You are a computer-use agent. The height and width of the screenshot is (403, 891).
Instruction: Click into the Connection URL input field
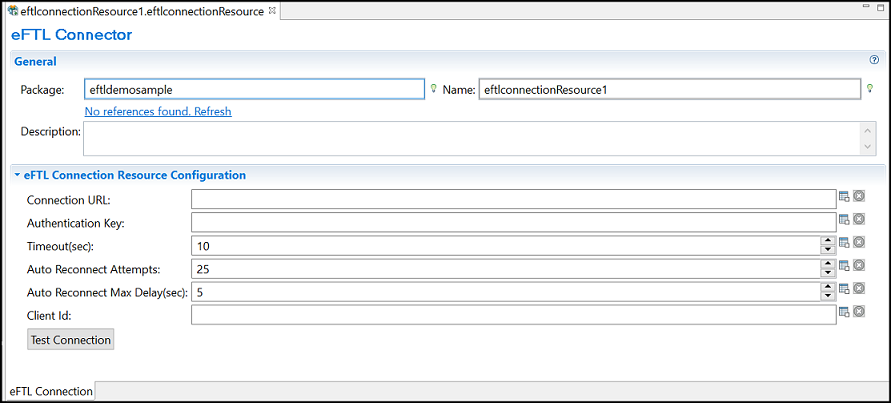512,199
